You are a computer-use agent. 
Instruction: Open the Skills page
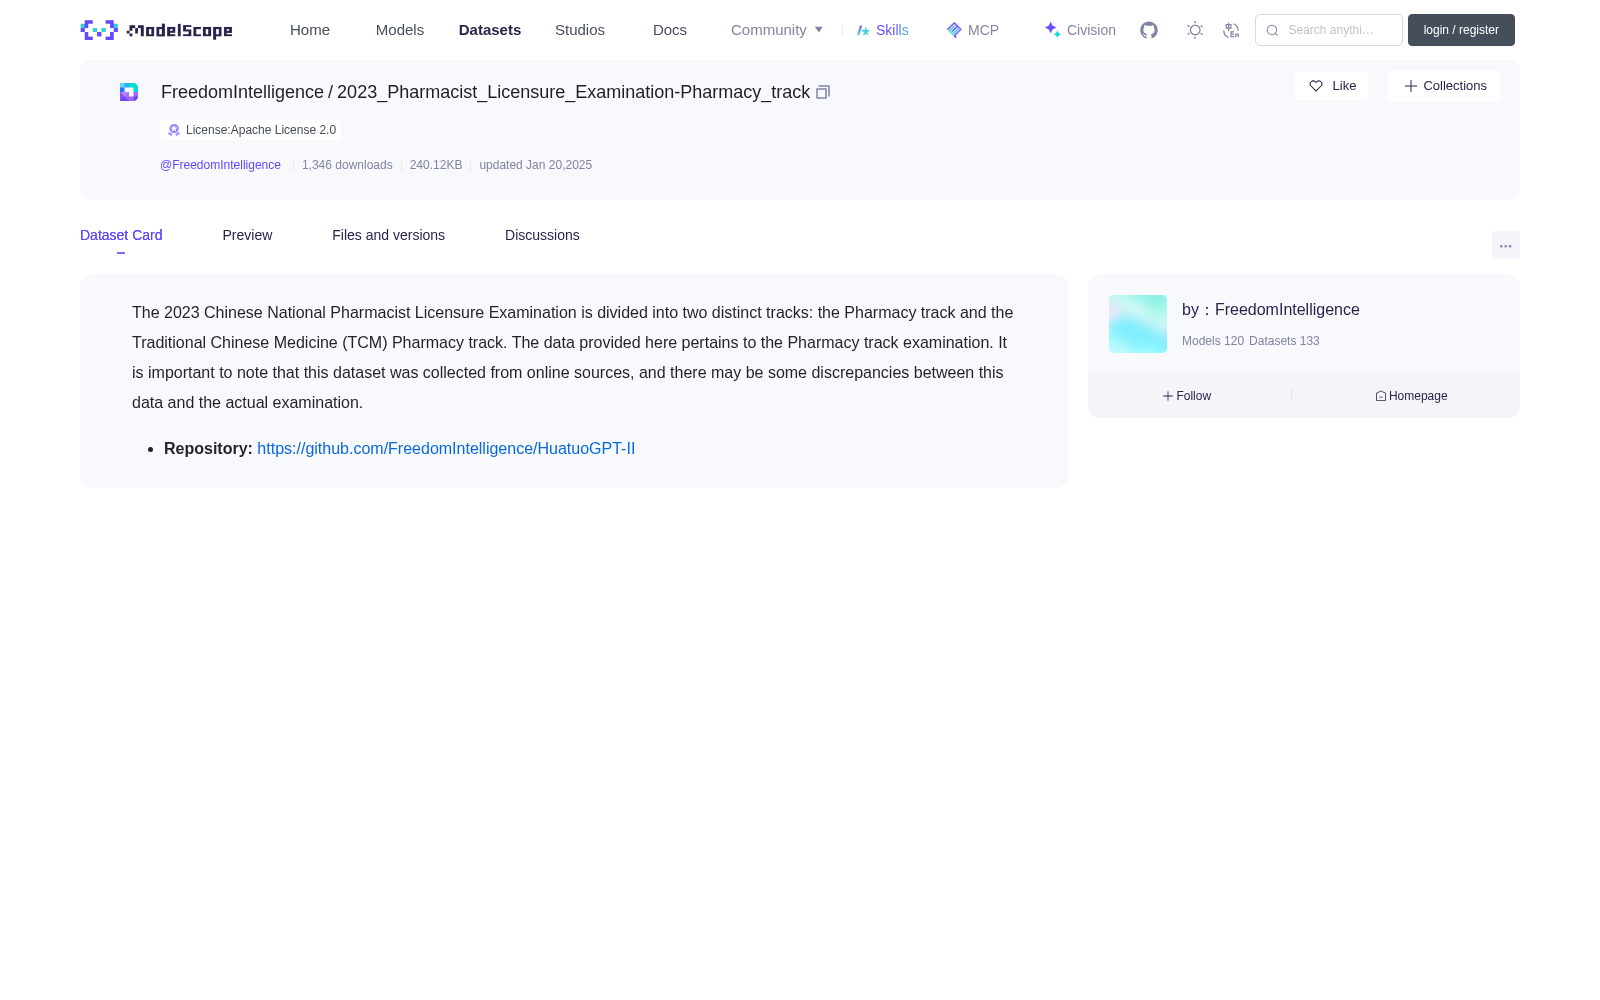point(883,30)
